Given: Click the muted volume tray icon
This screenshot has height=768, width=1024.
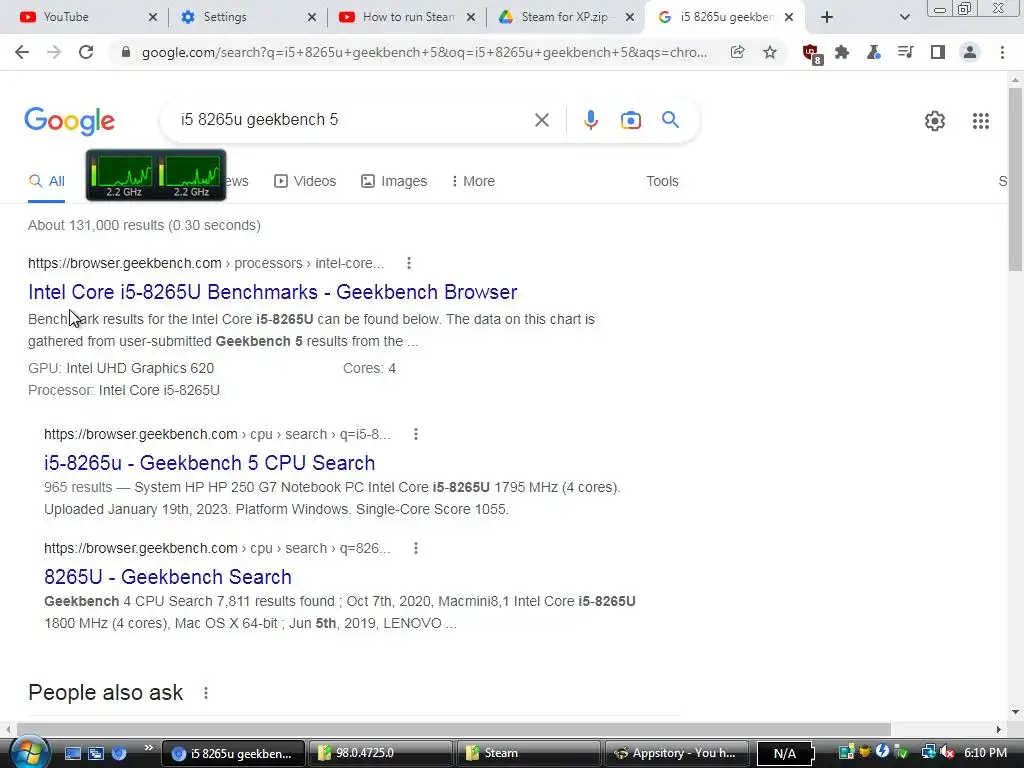Looking at the screenshot, I should click(x=948, y=753).
